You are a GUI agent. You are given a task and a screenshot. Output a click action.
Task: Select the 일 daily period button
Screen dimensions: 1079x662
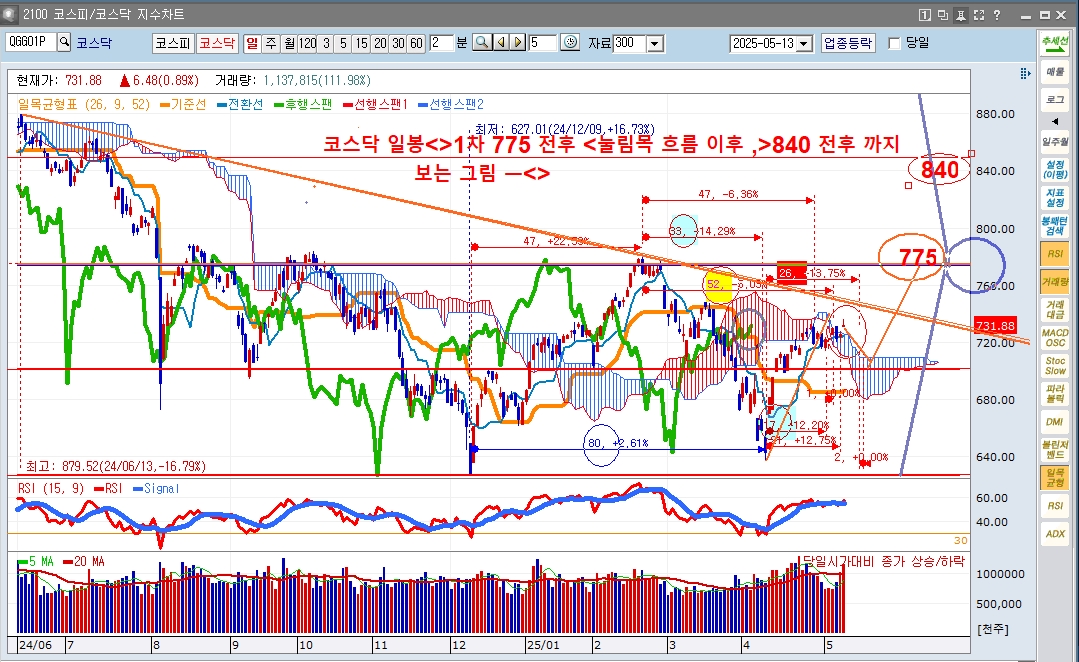[x=253, y=43]
